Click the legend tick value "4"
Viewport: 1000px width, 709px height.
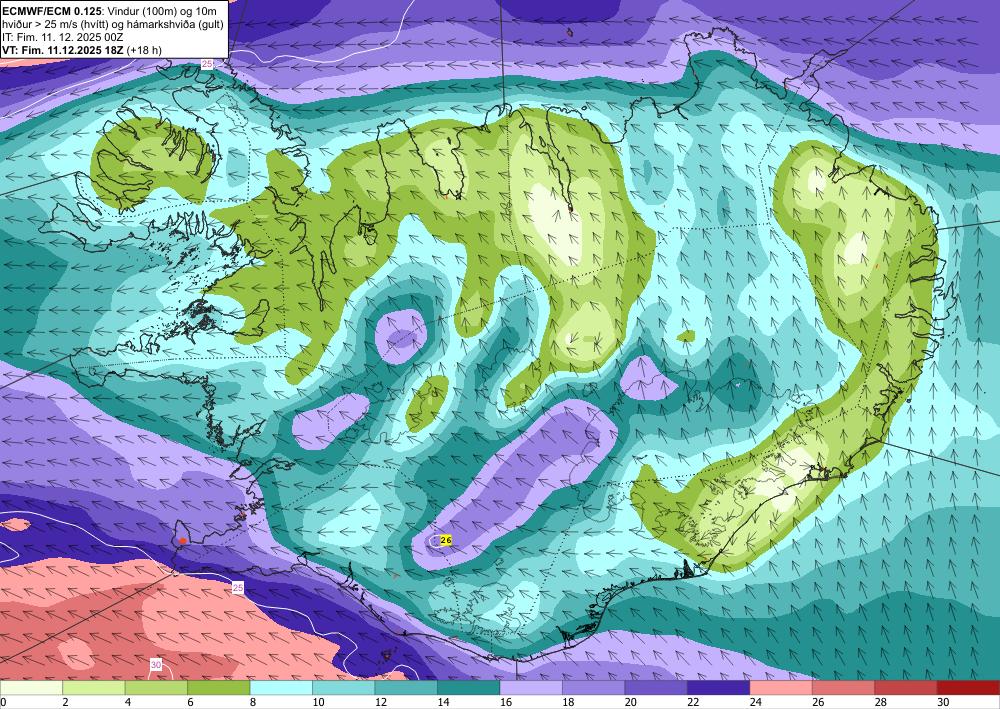coord(126,702)
